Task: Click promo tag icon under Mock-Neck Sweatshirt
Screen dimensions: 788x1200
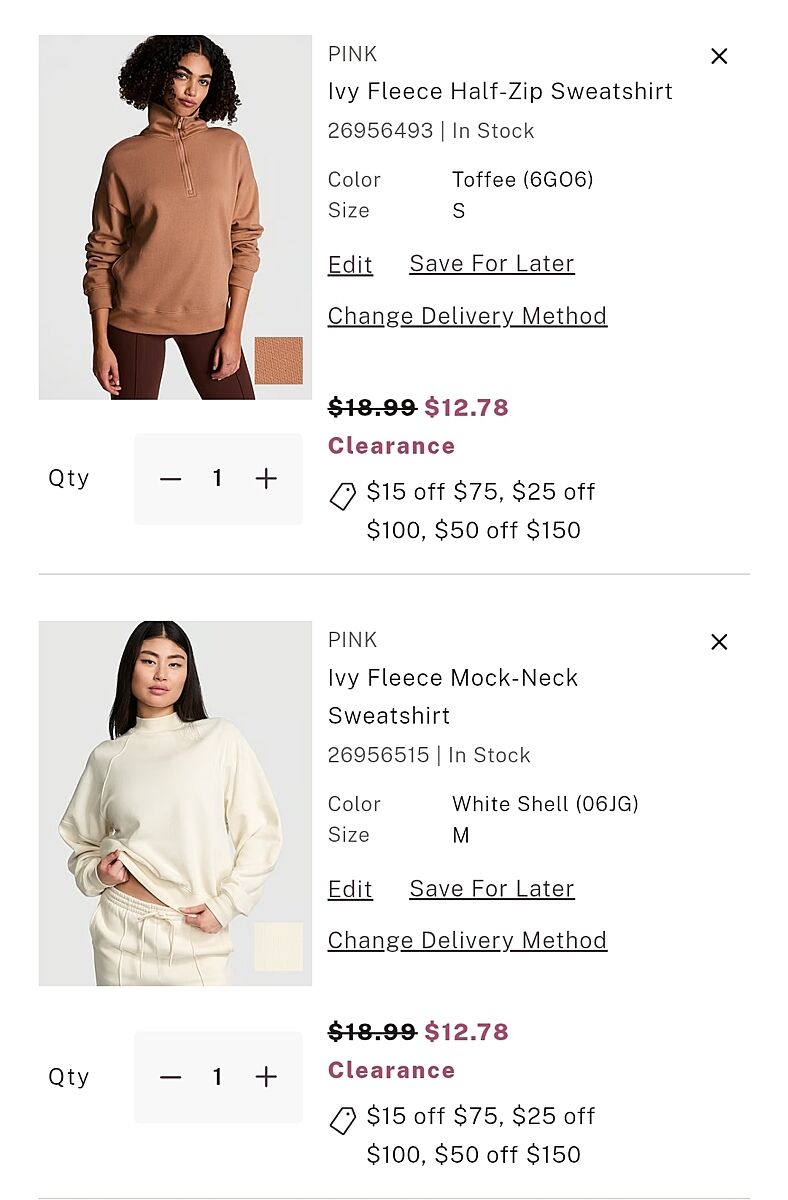Action: [343, 1120]
